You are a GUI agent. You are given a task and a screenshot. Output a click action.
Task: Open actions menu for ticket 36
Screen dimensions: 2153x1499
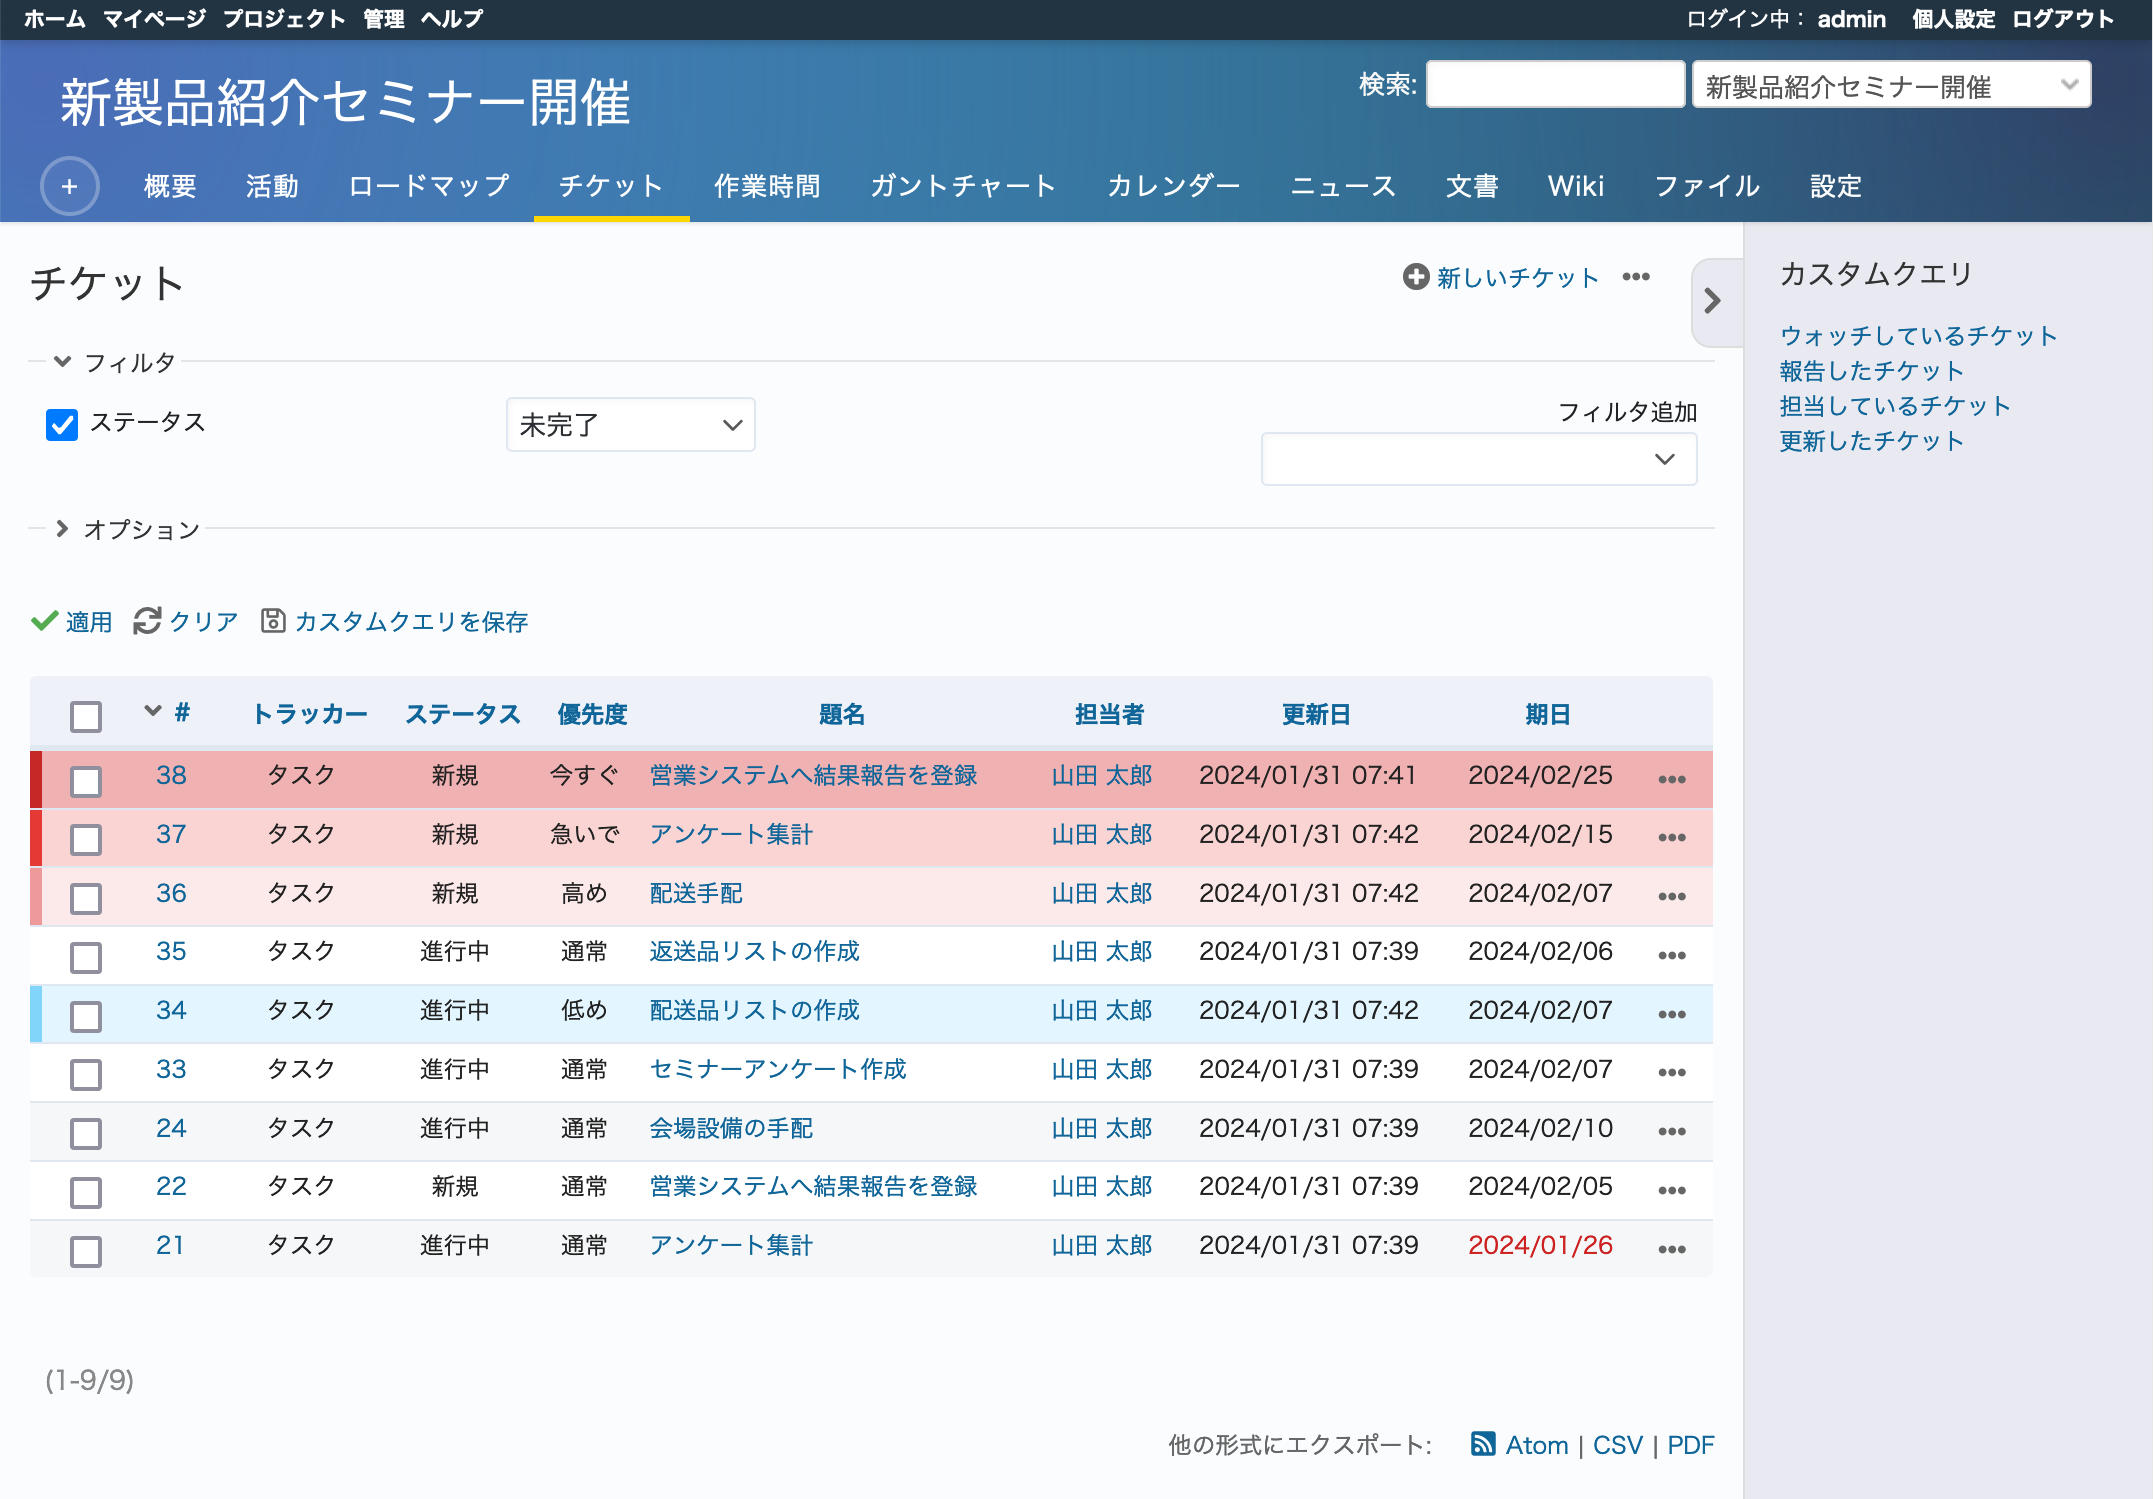[1671, 896]
